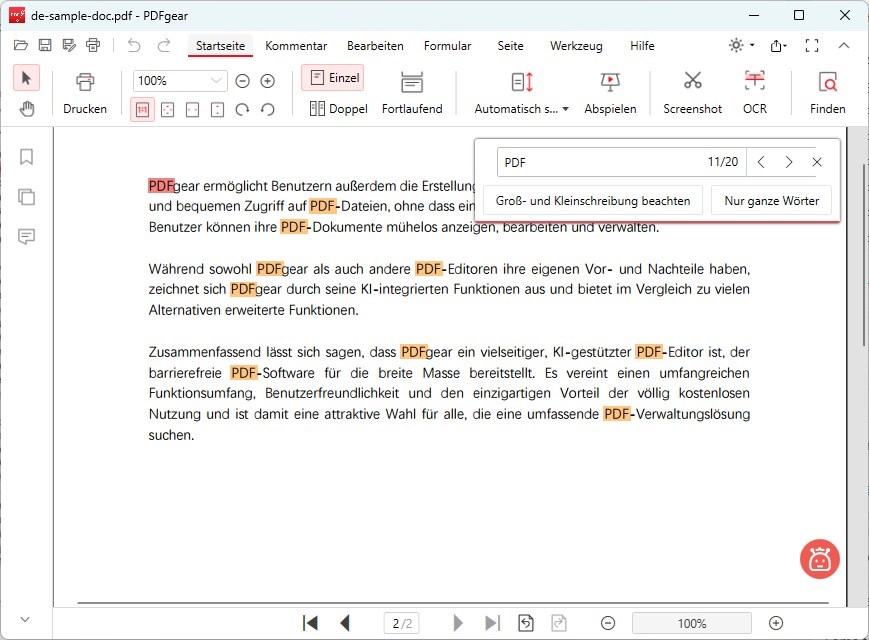Image resolution: width=869 pixels, height=640 pixels.
Task: Open the Finden search tool
Action: (x=827, y=93)
